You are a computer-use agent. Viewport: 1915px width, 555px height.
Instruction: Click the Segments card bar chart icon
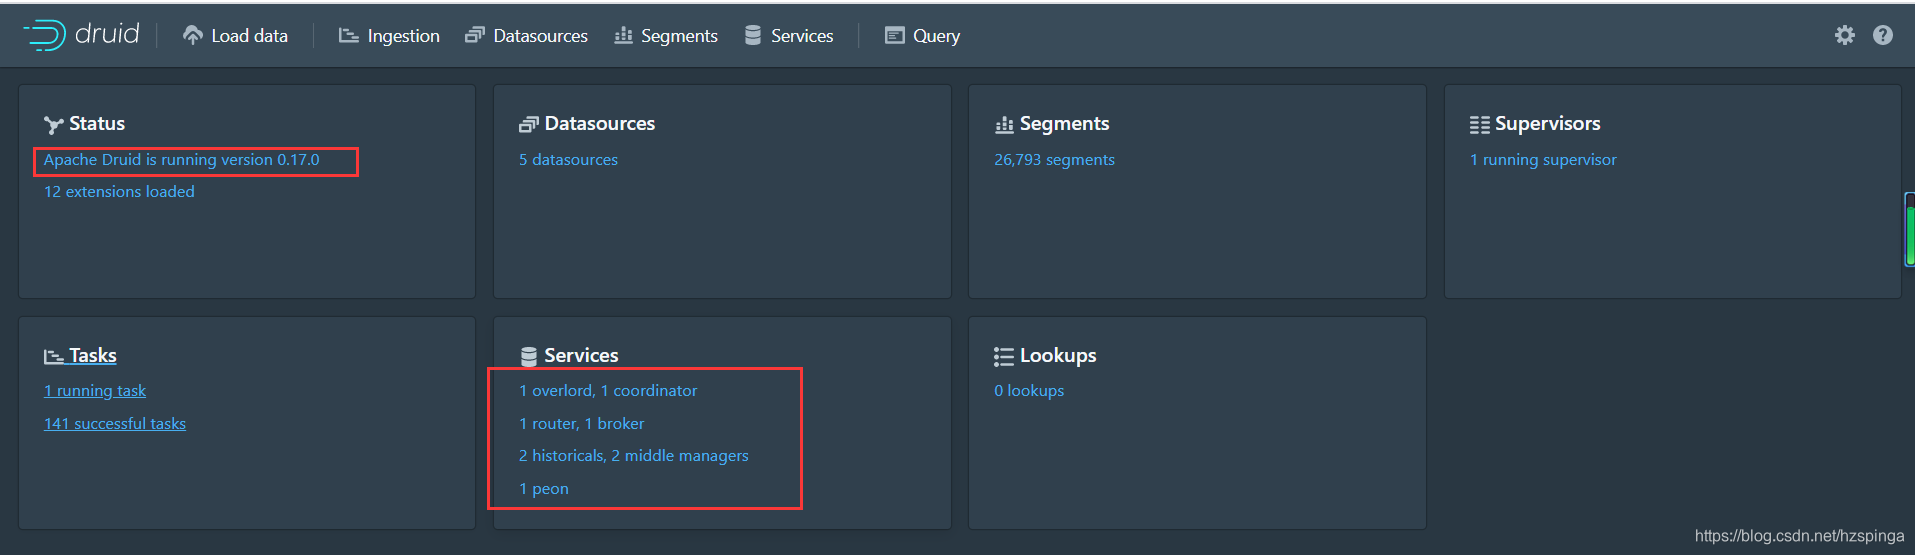click(x=1004, y=124)
